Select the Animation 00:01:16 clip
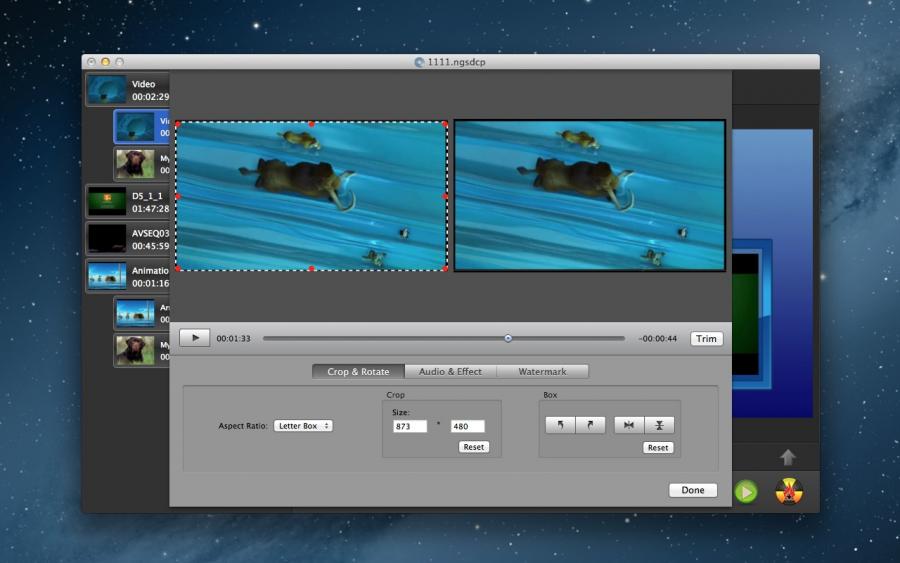The height and width of the screenshot is (563, 900). (128, 277)
